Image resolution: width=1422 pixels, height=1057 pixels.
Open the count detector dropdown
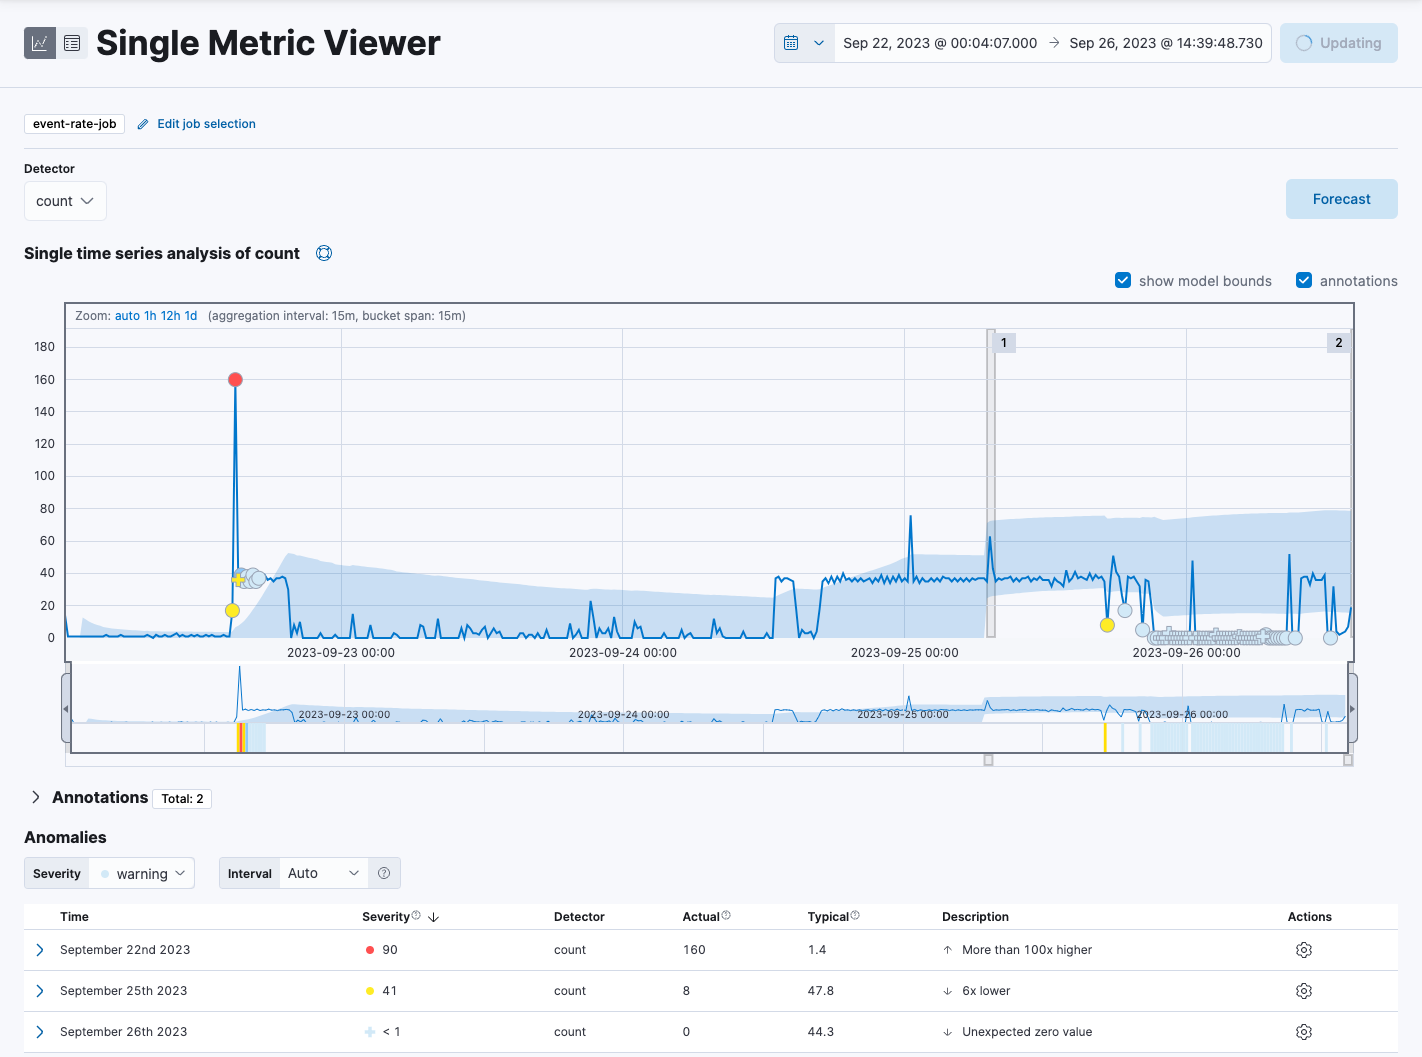65,201
